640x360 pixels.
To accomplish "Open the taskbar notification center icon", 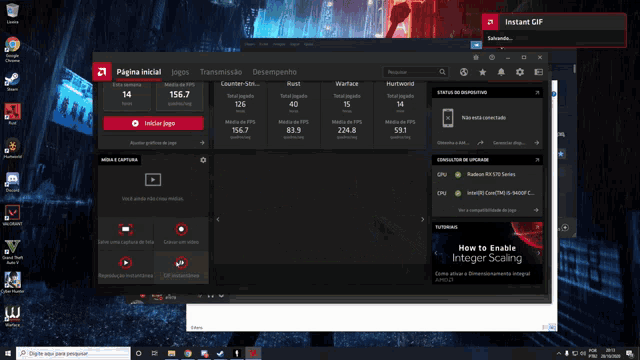I will 630,353.
